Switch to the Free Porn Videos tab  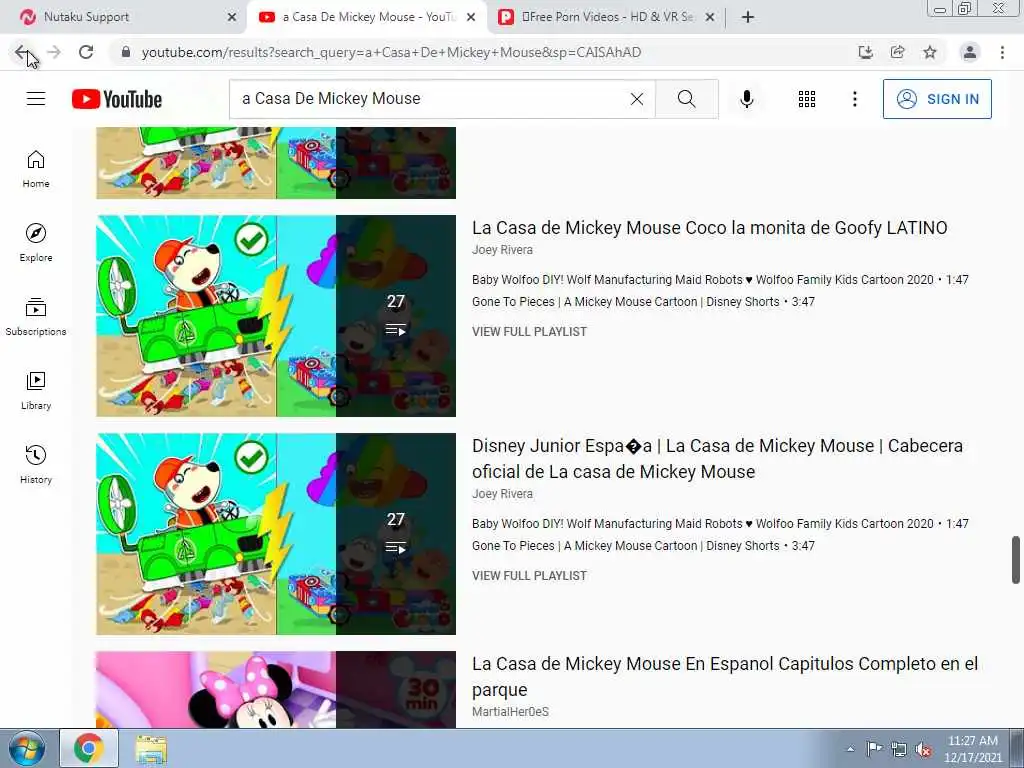606,17
